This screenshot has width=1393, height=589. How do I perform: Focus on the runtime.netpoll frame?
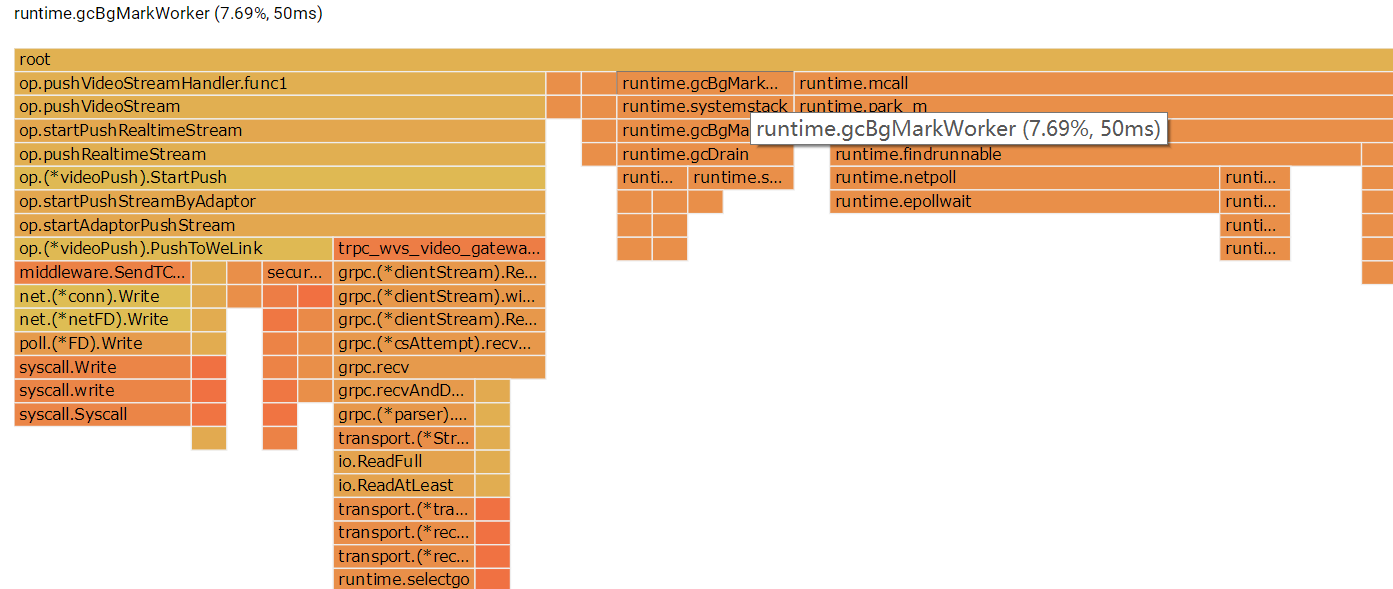[1024, 178]
